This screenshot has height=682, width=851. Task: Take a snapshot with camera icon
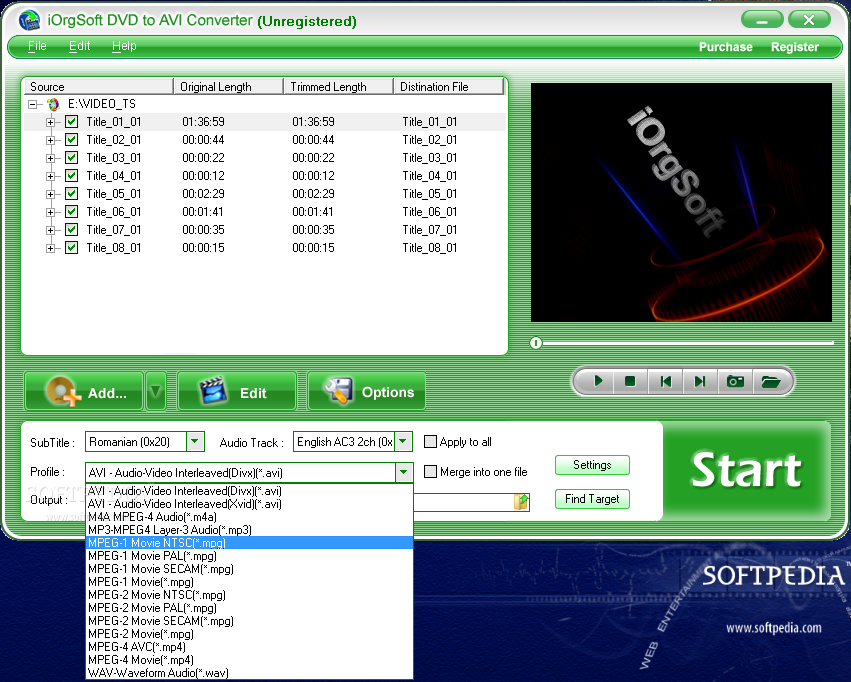pyautogui.click(x=735, y=381)
